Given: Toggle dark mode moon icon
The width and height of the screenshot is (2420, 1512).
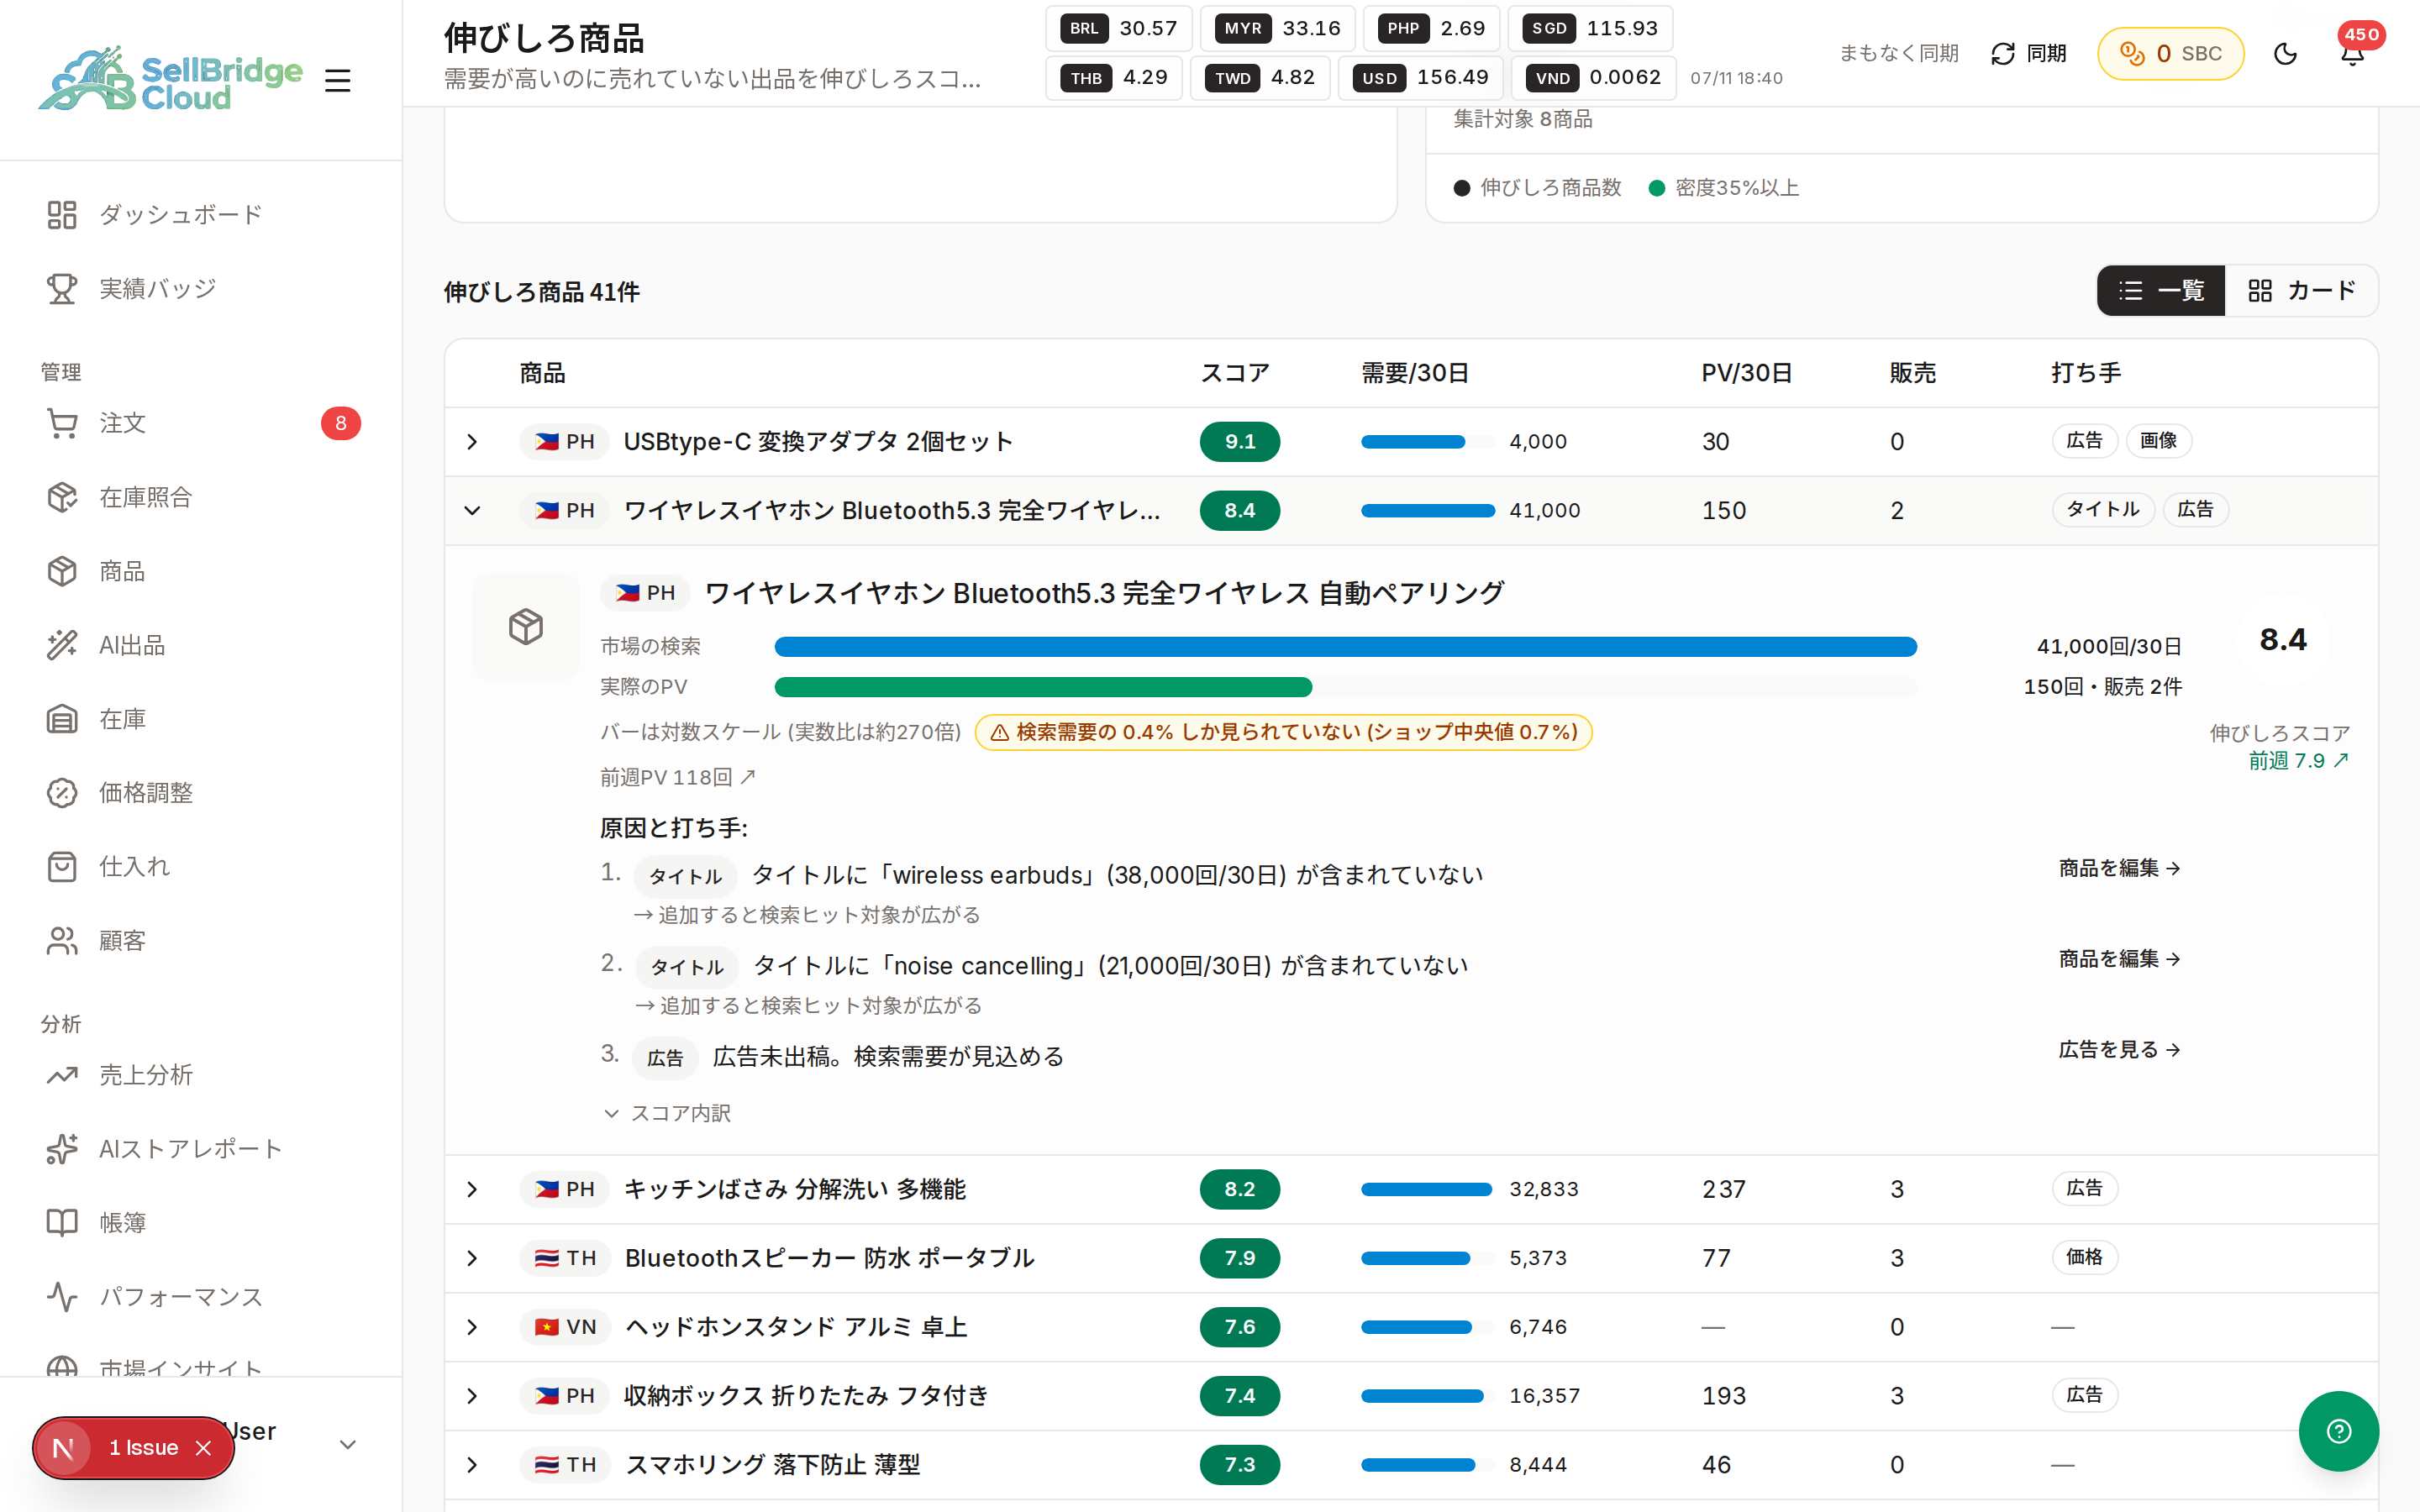Looking at the screenshot, I should coord(2285,54).
